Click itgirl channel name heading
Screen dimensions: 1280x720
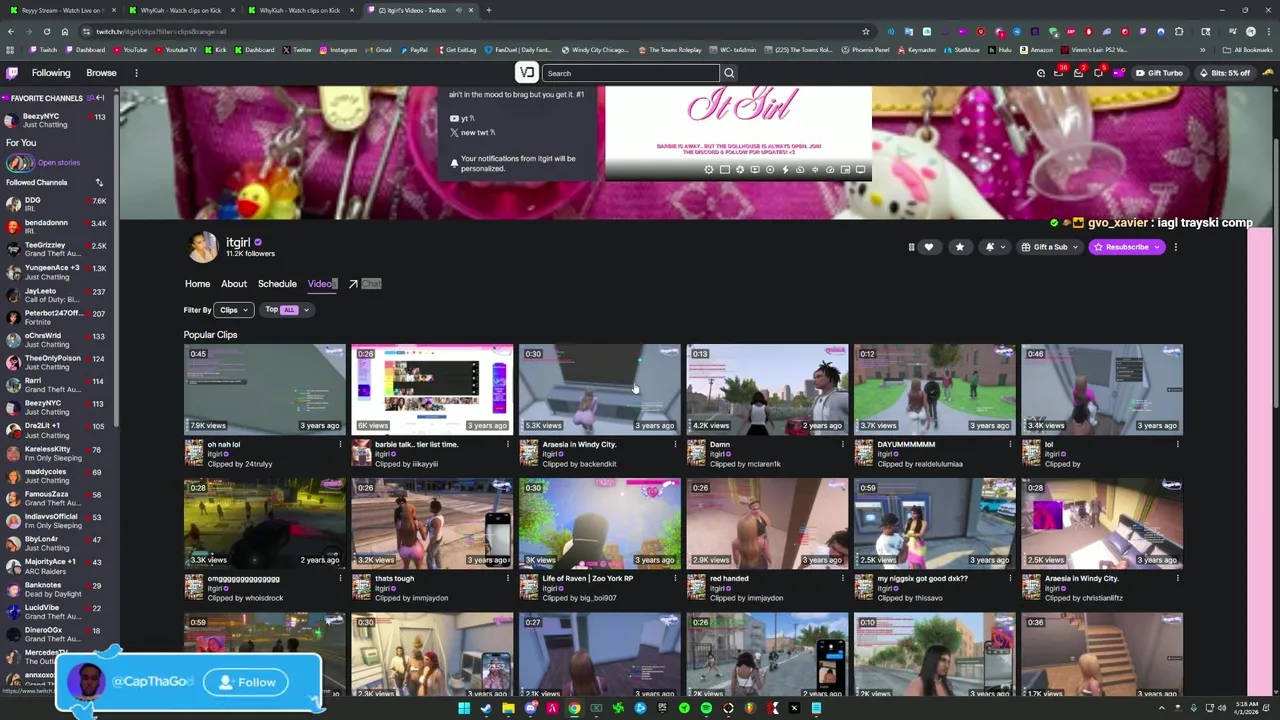pyautogui.click(x=238, y=242)
